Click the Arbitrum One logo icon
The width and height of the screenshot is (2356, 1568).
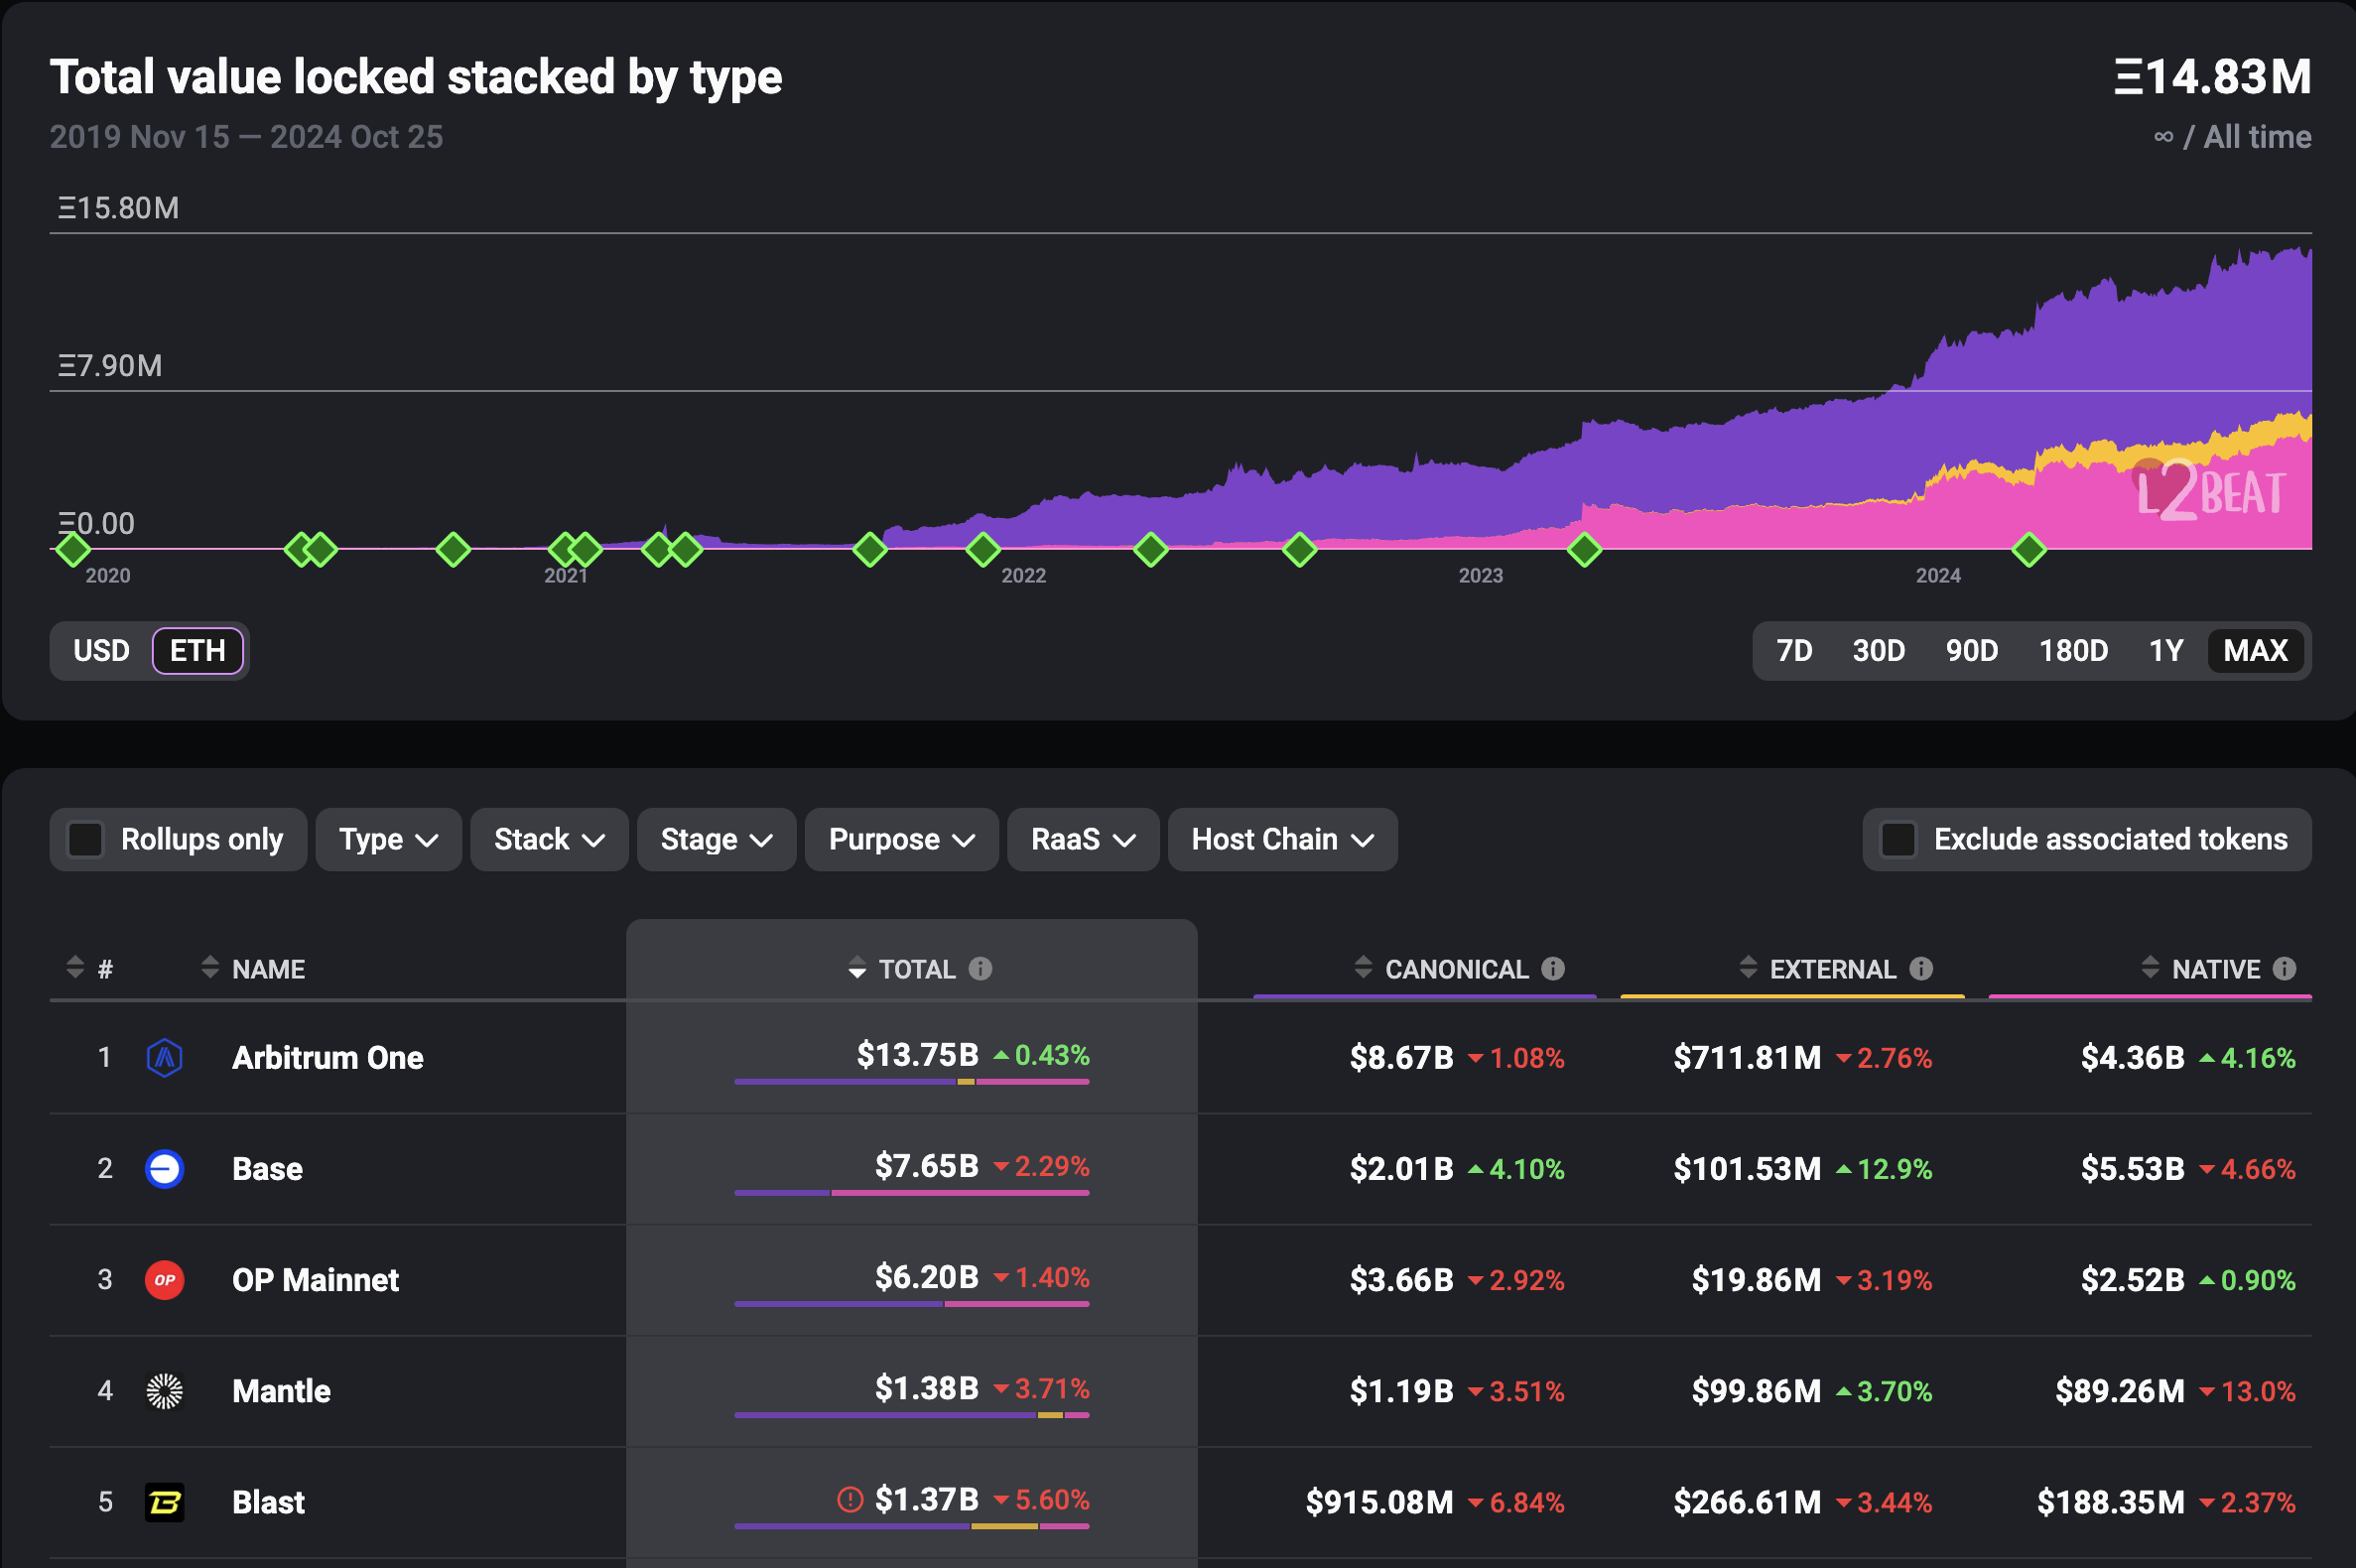tap(164, 1057)
